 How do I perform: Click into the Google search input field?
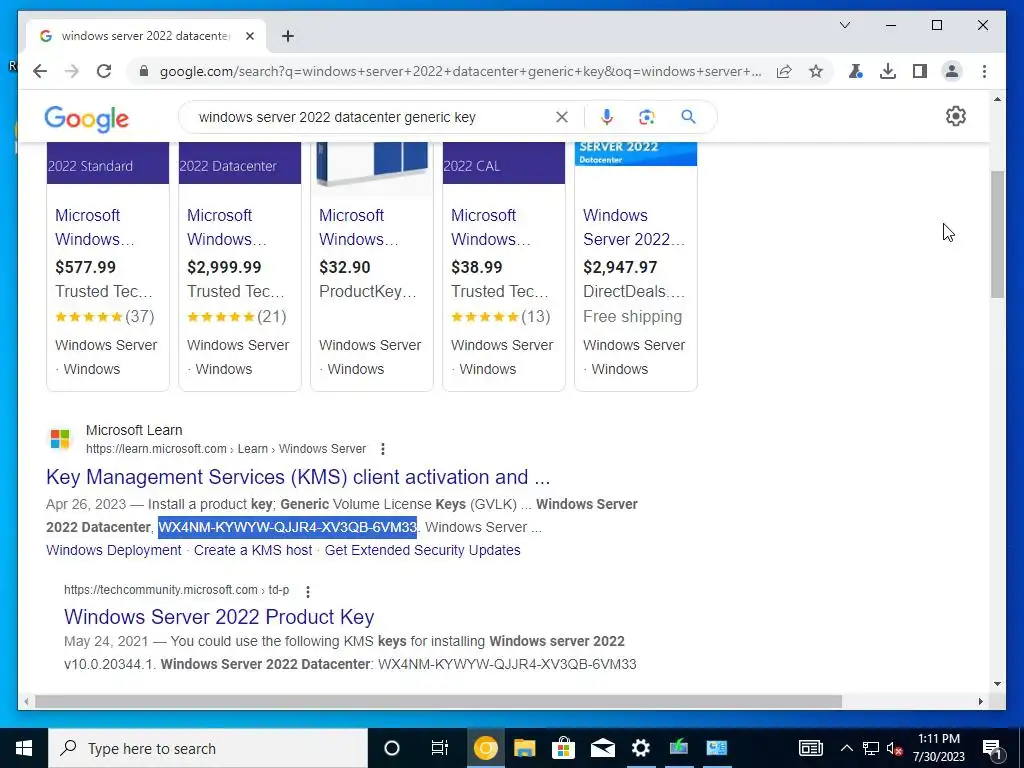pyautogui.click(x=372, y=118)
